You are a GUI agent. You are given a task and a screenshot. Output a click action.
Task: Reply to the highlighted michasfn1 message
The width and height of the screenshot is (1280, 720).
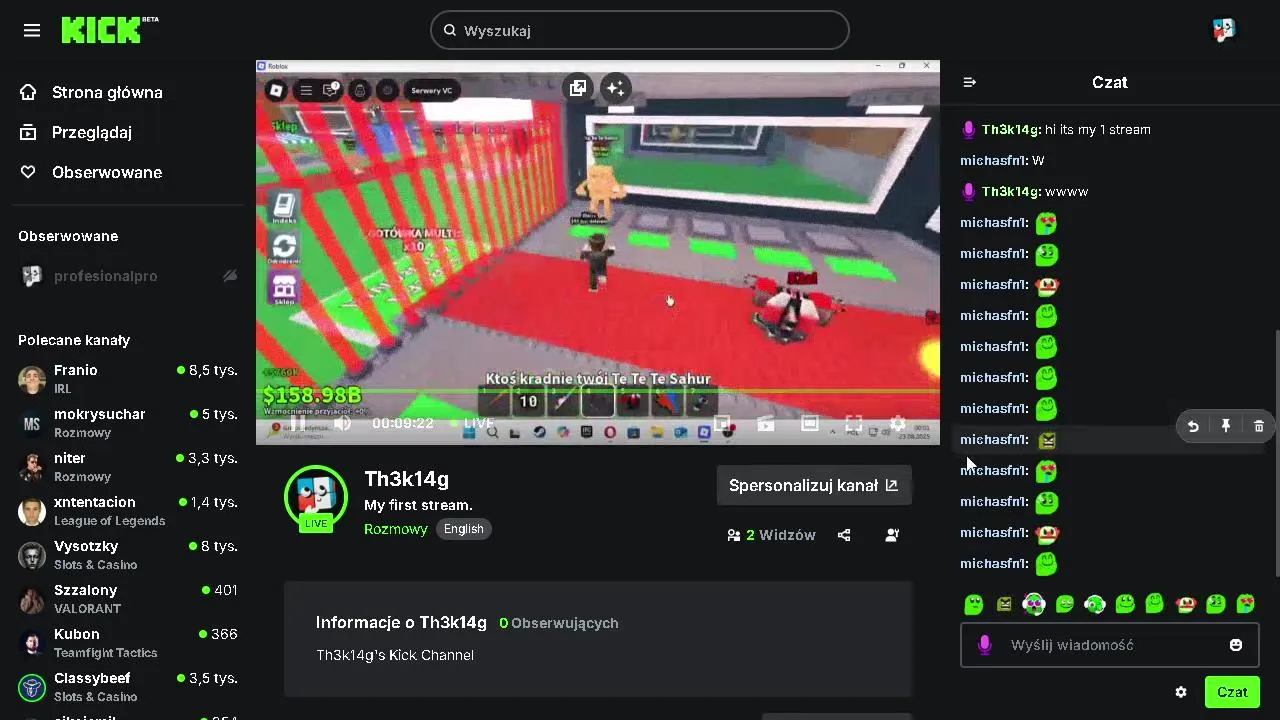pos(1193,426)
